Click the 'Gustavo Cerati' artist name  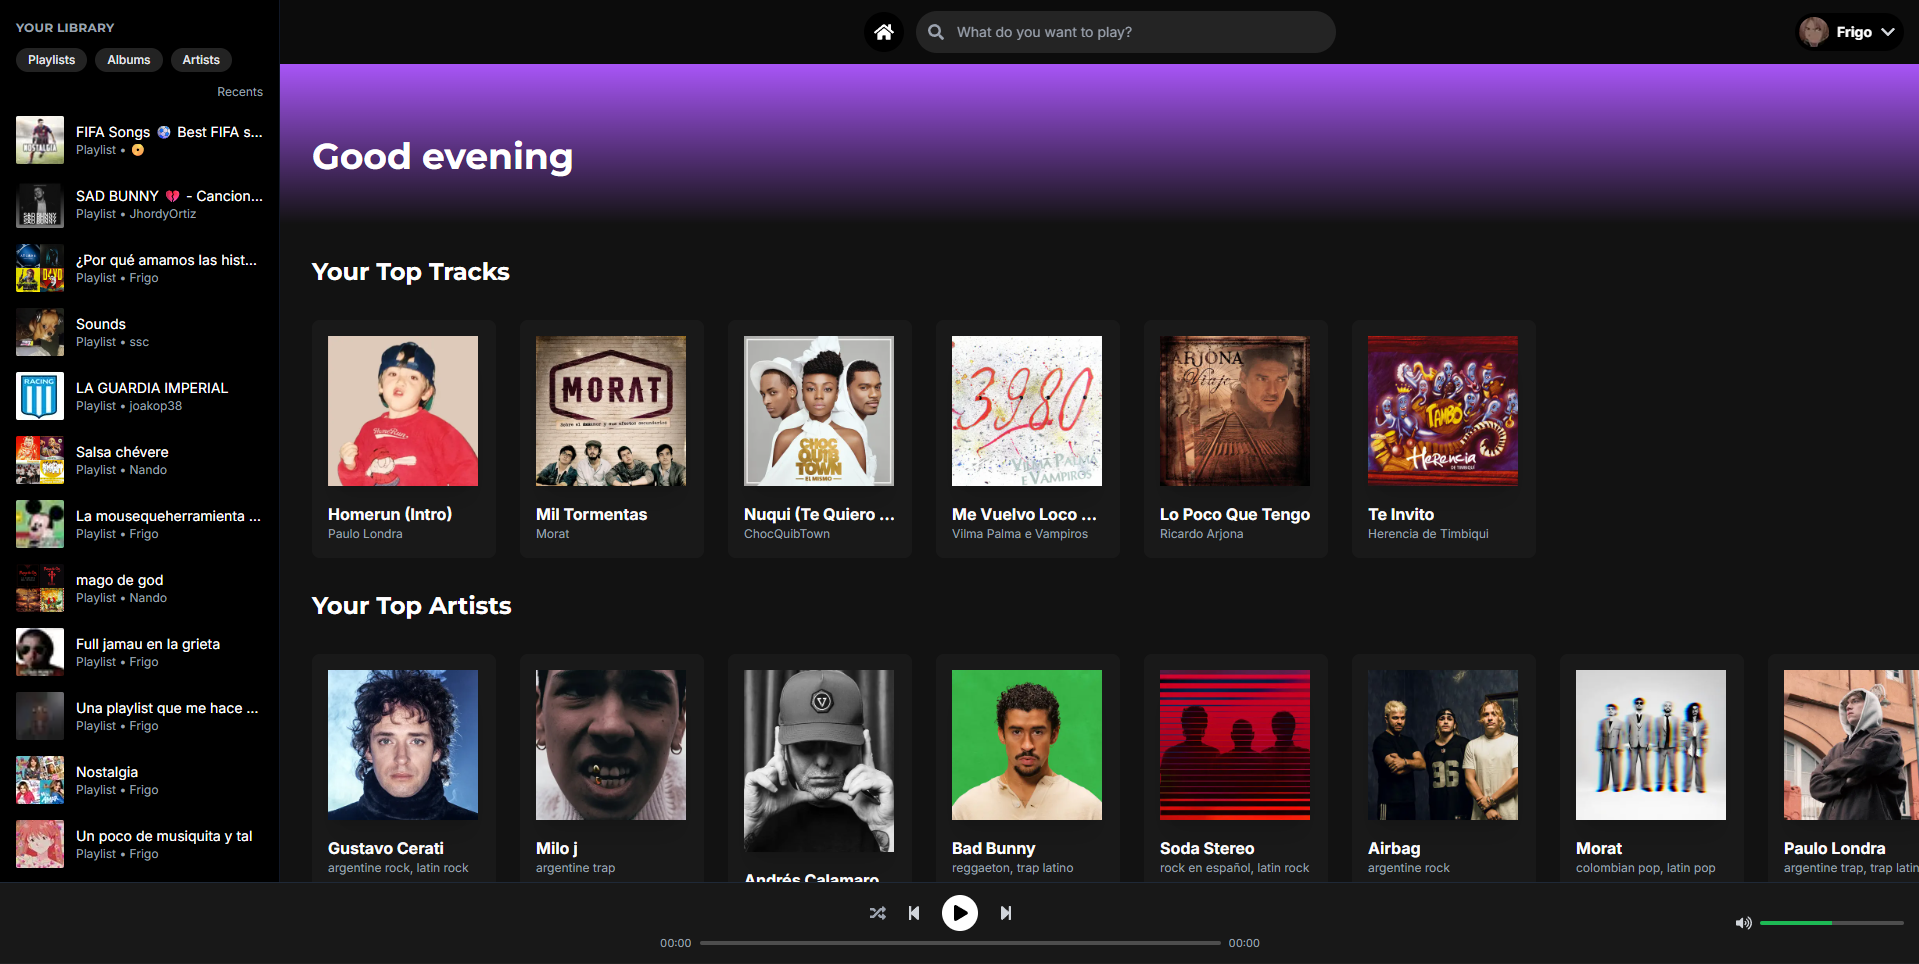click(386, 848)
